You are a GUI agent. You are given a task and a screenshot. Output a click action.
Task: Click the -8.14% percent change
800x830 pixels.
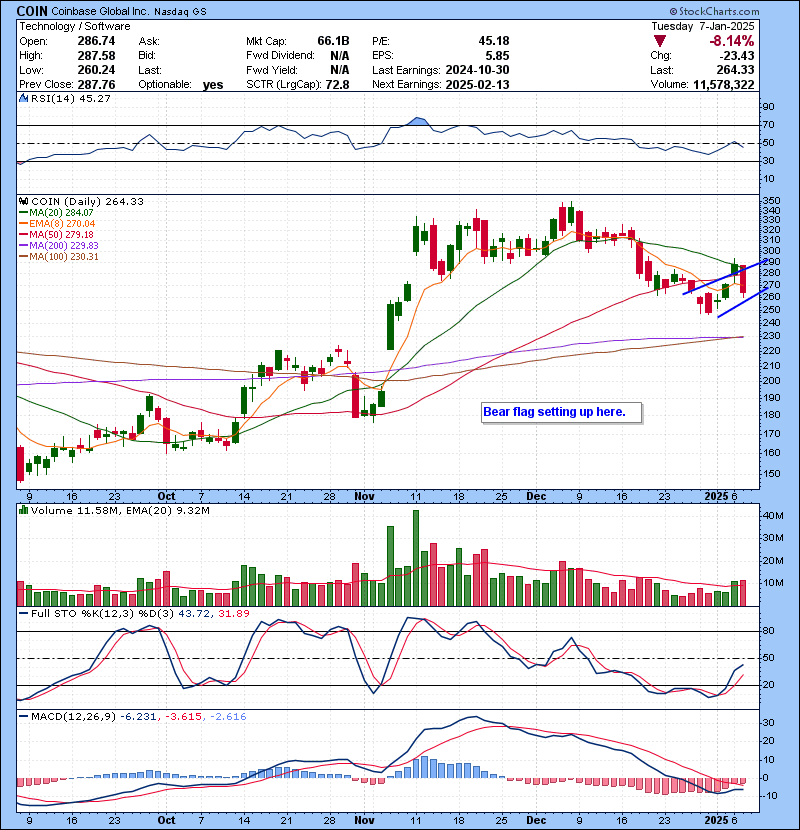tap(732, 41)
